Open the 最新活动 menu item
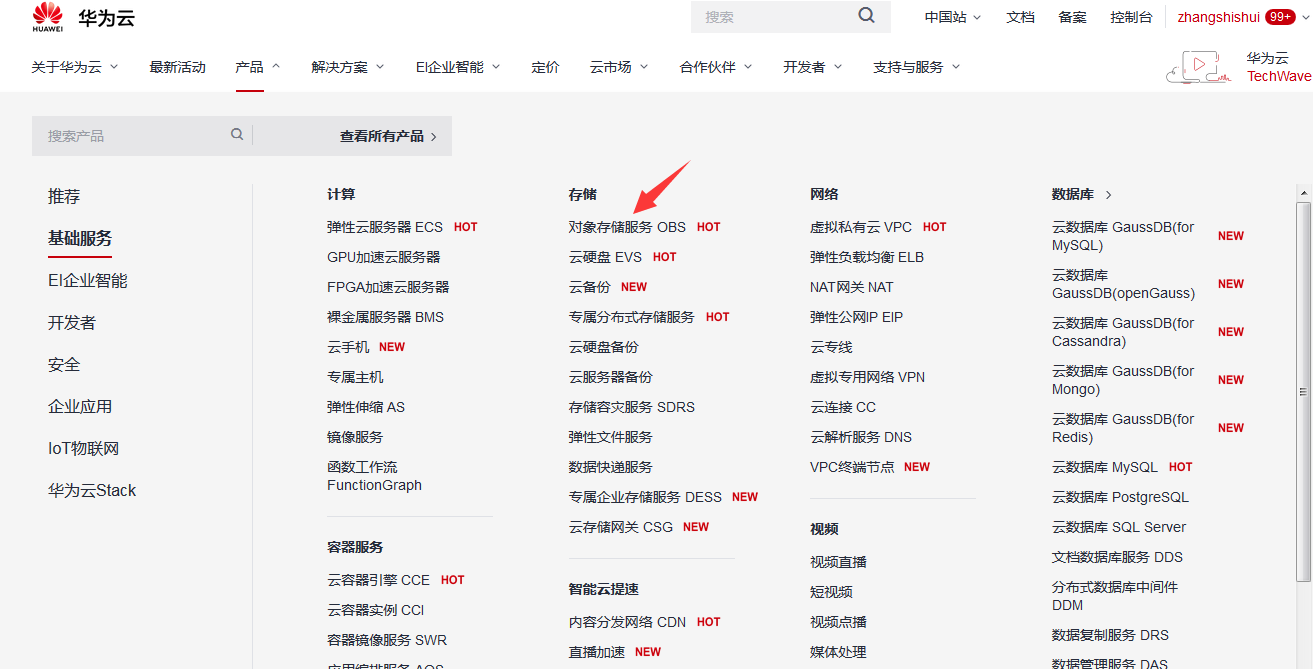1313x669 pixels. pos(177,67)
